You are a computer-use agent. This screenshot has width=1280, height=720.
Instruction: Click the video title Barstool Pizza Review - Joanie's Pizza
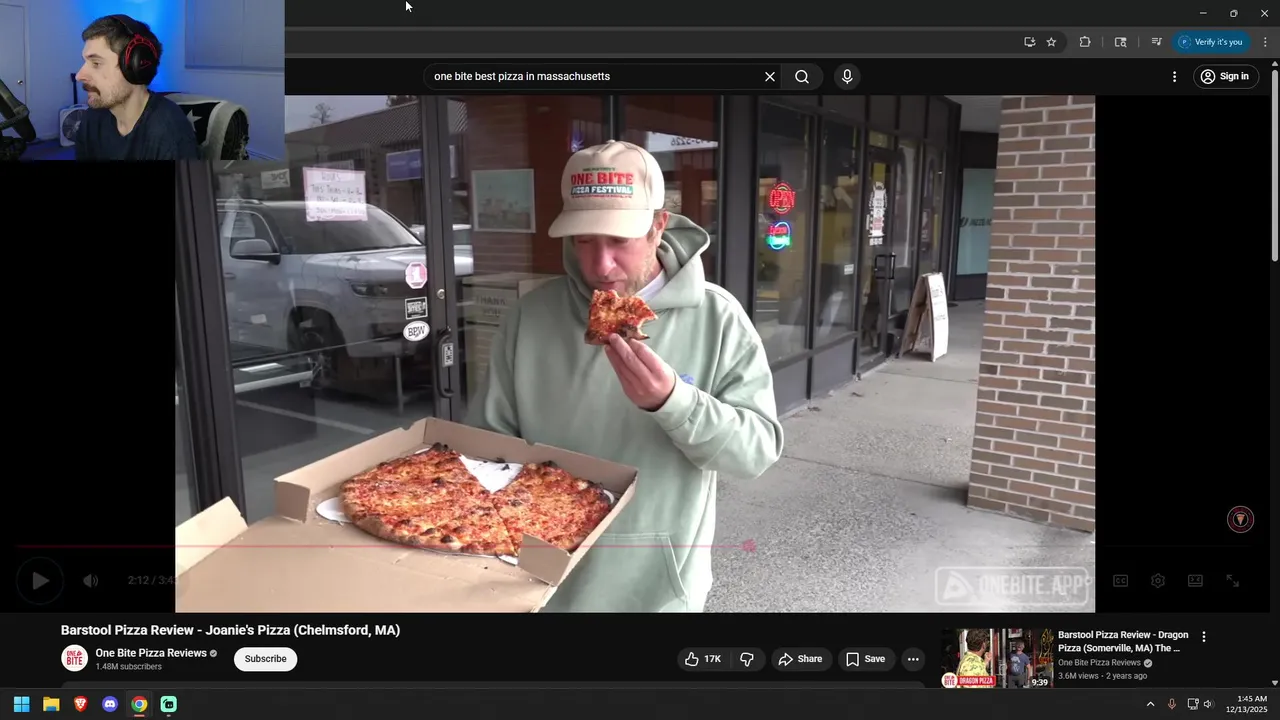pyautogui.click(x=230, y=630)
